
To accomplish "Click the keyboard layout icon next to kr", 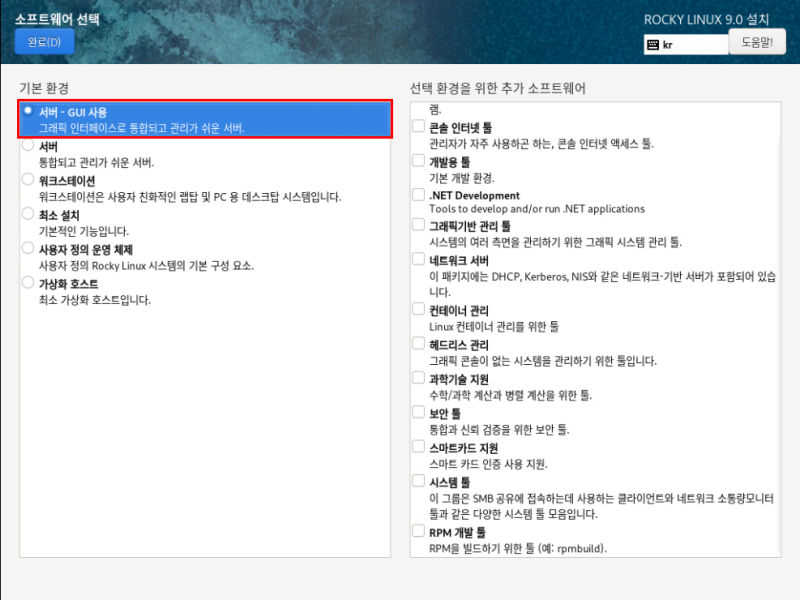I will pyautogui.click(x=653, y=45).
